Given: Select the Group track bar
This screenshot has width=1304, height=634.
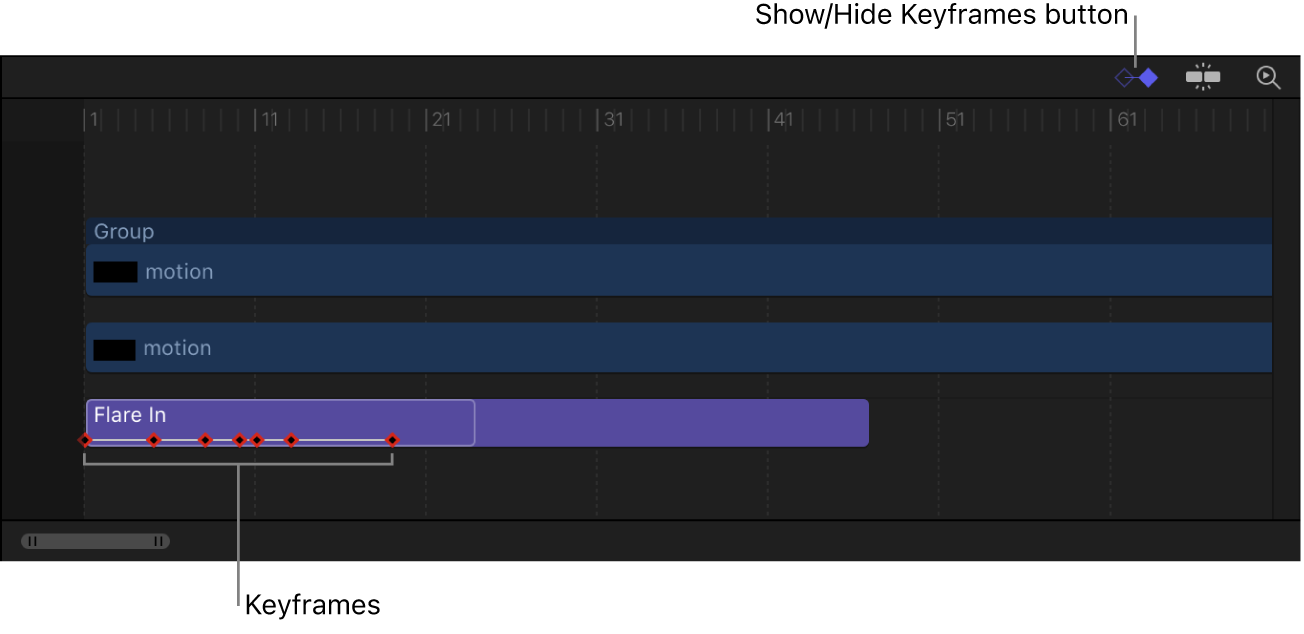Looking at the screenshot, I should (x=400, y=231).
